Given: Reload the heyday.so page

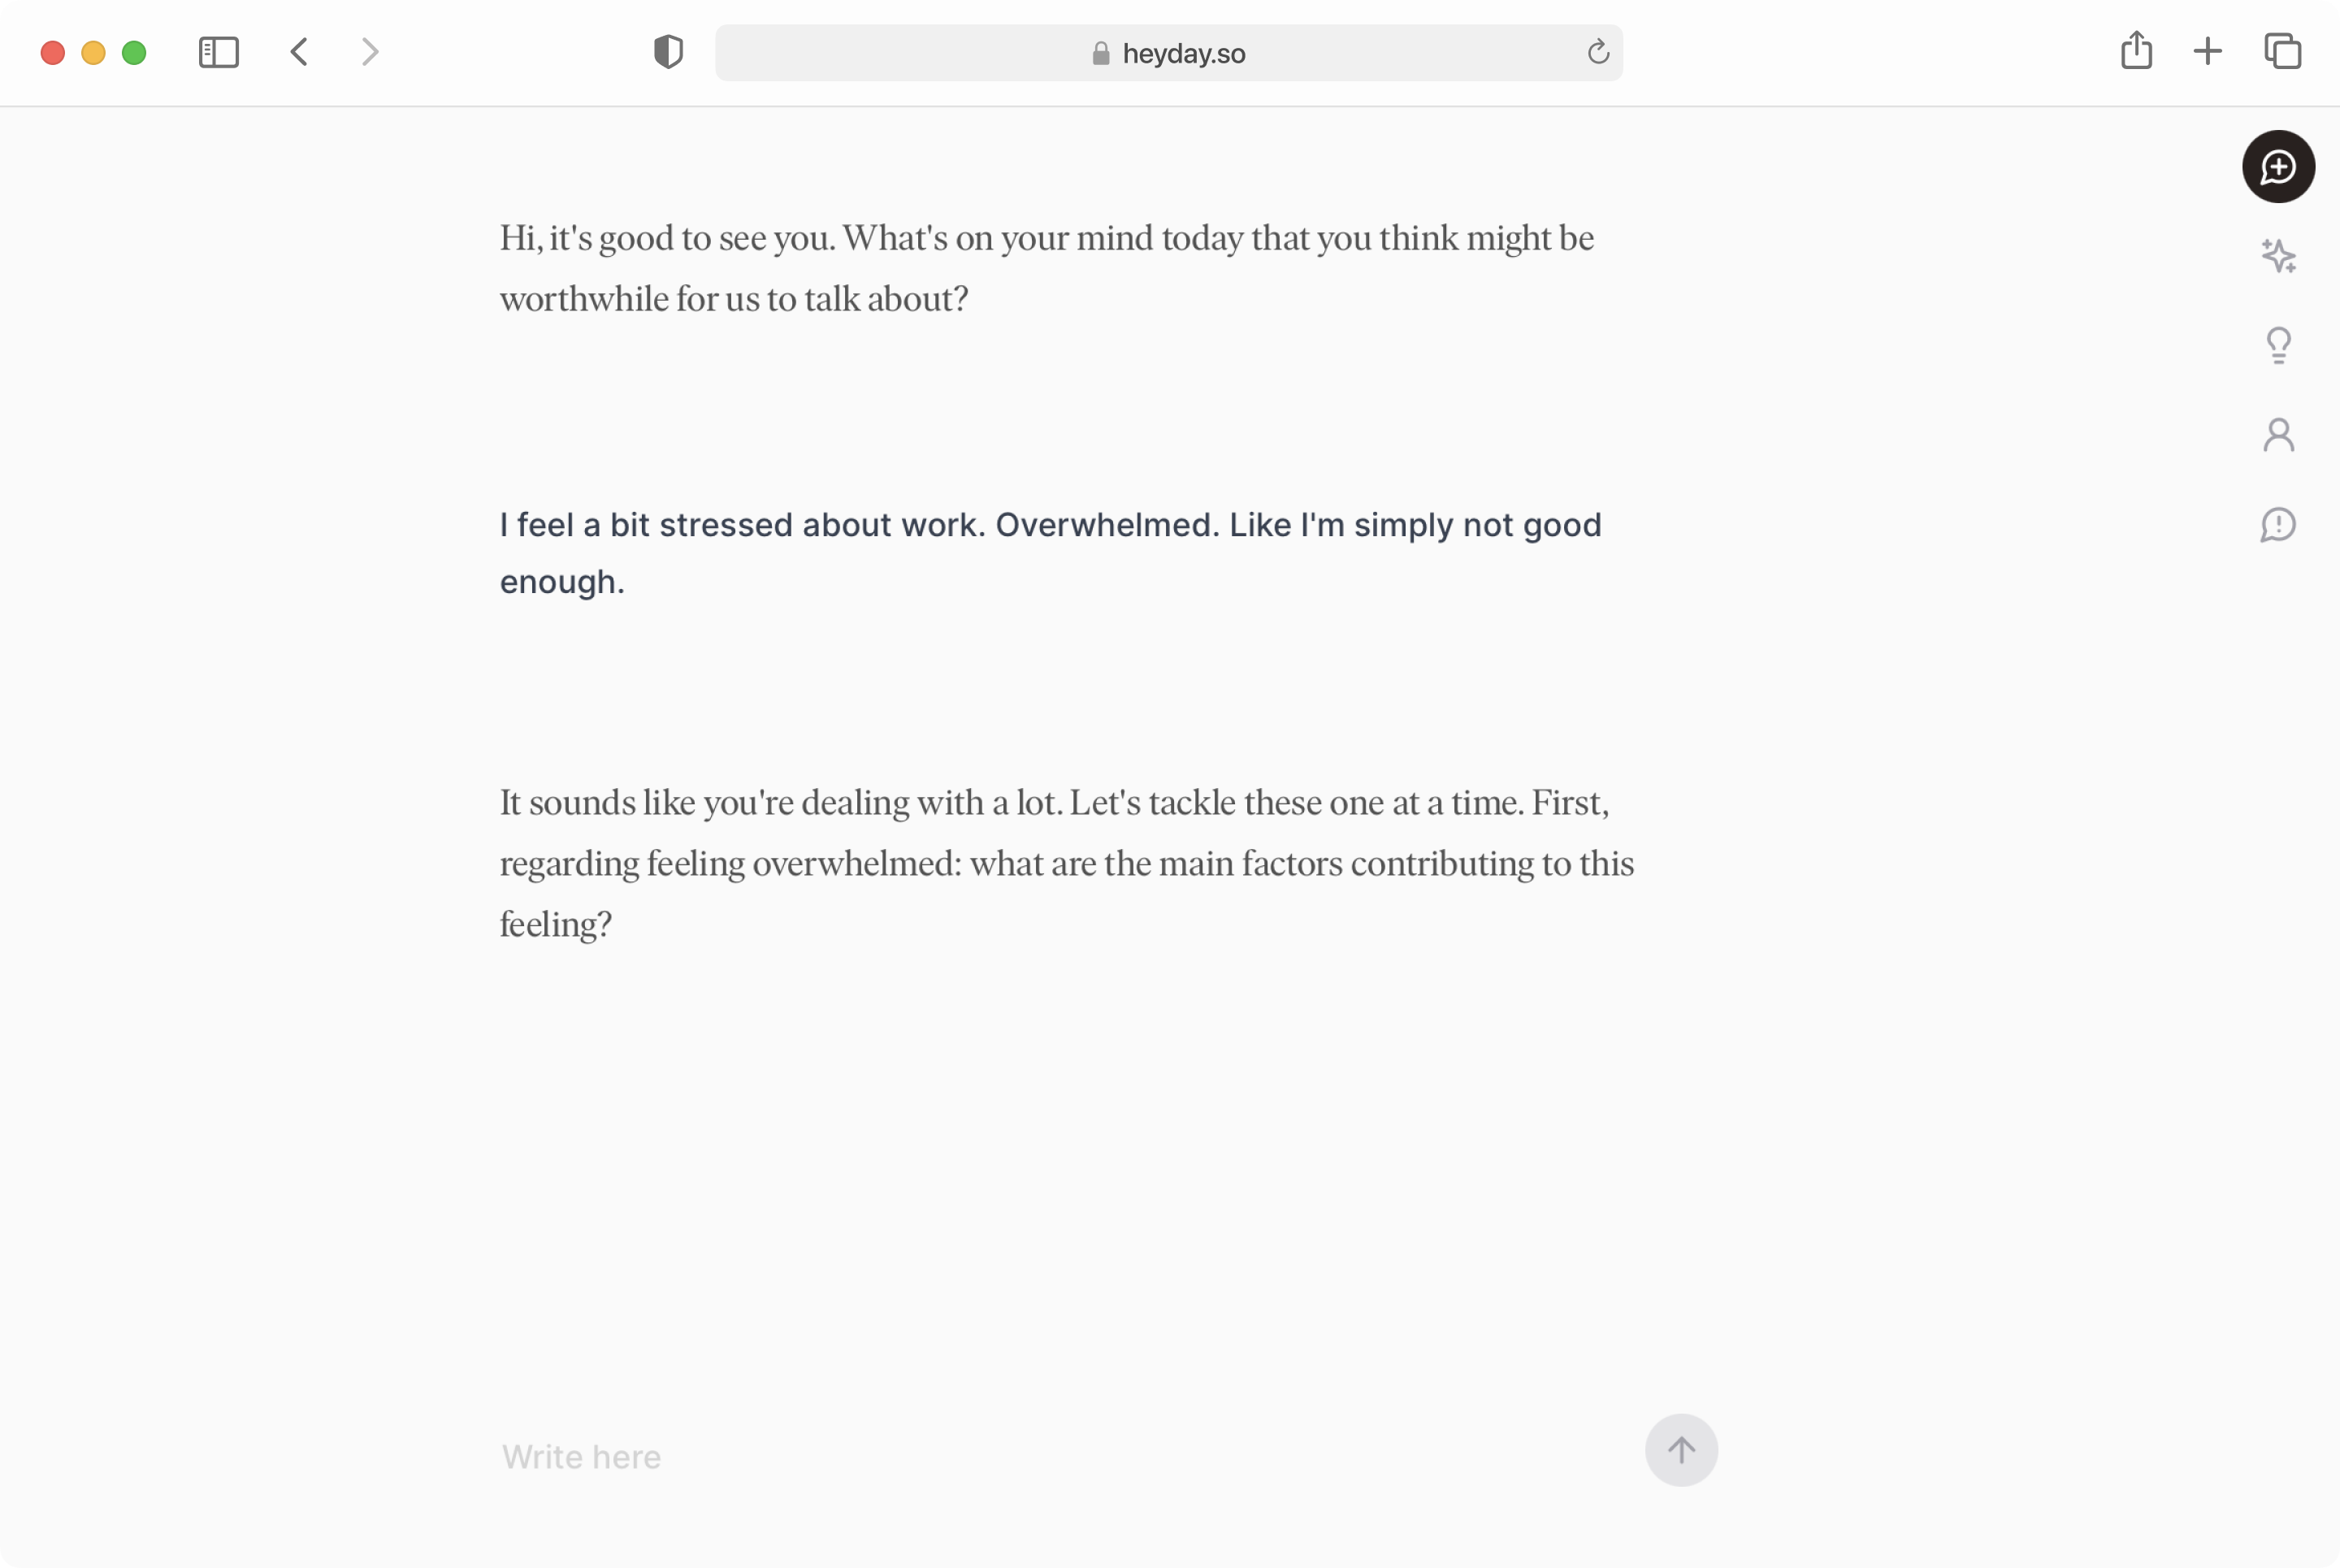Looking at the screenshot, I should pos(1598,52).
